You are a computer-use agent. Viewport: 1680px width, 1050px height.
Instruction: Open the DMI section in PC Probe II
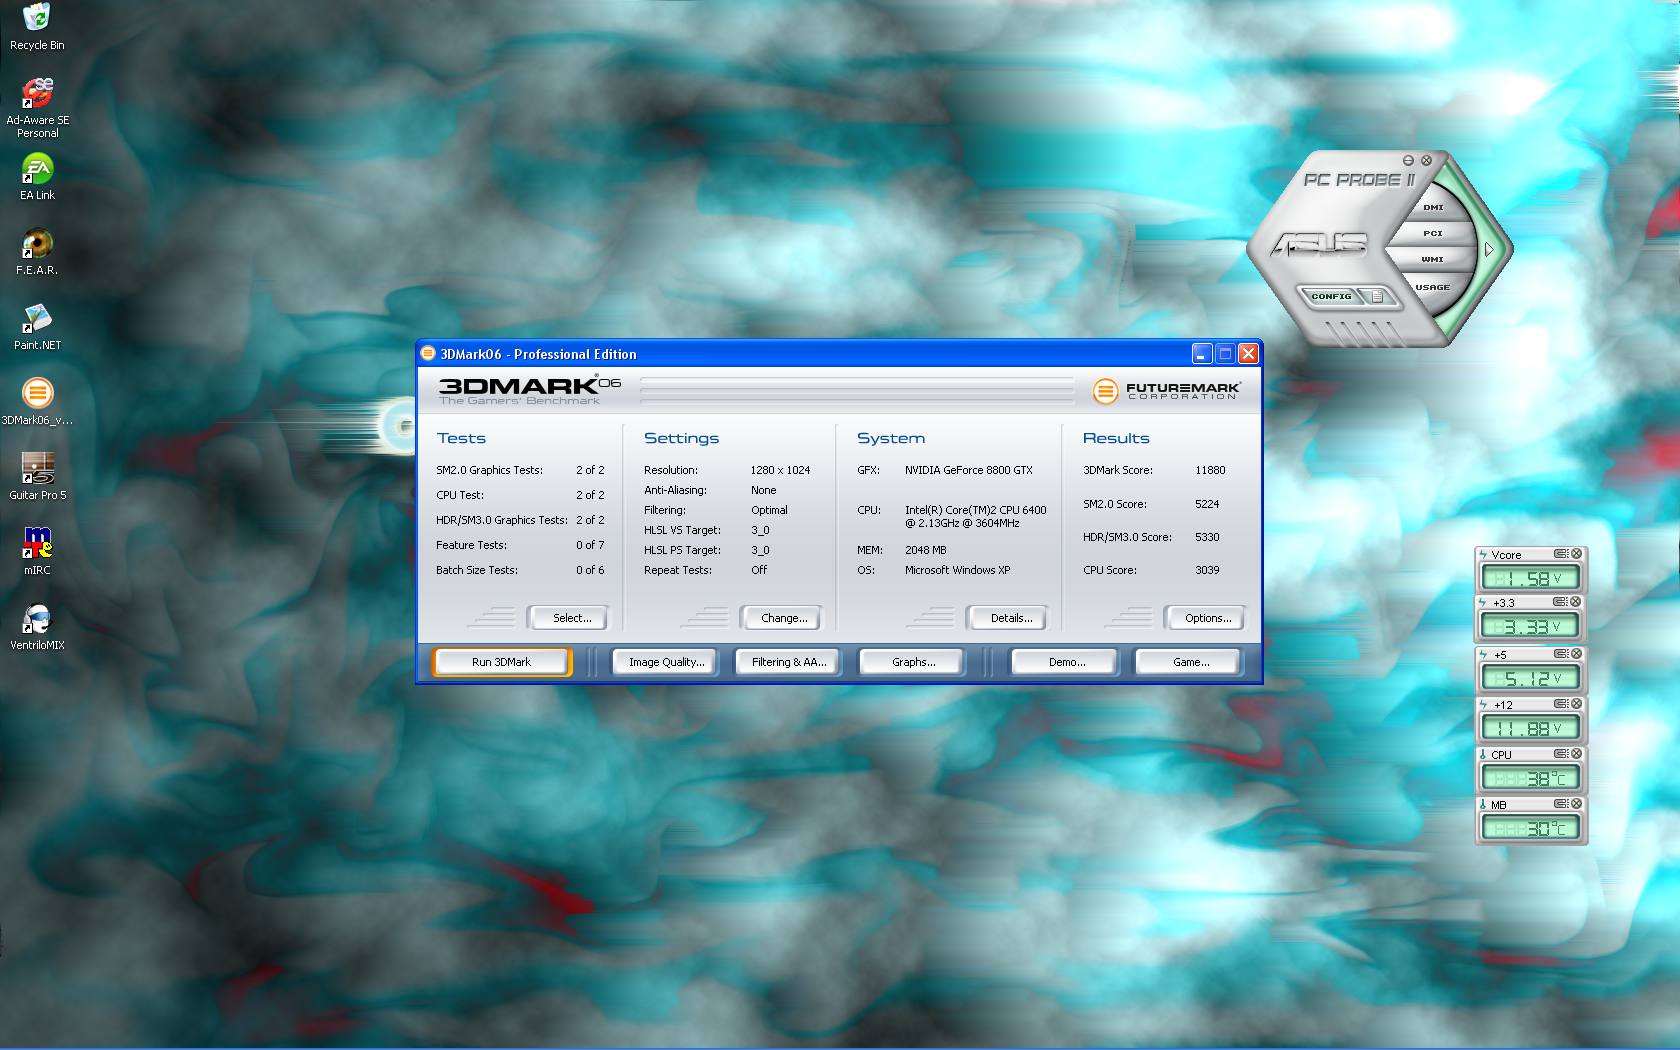[1433, 208]
